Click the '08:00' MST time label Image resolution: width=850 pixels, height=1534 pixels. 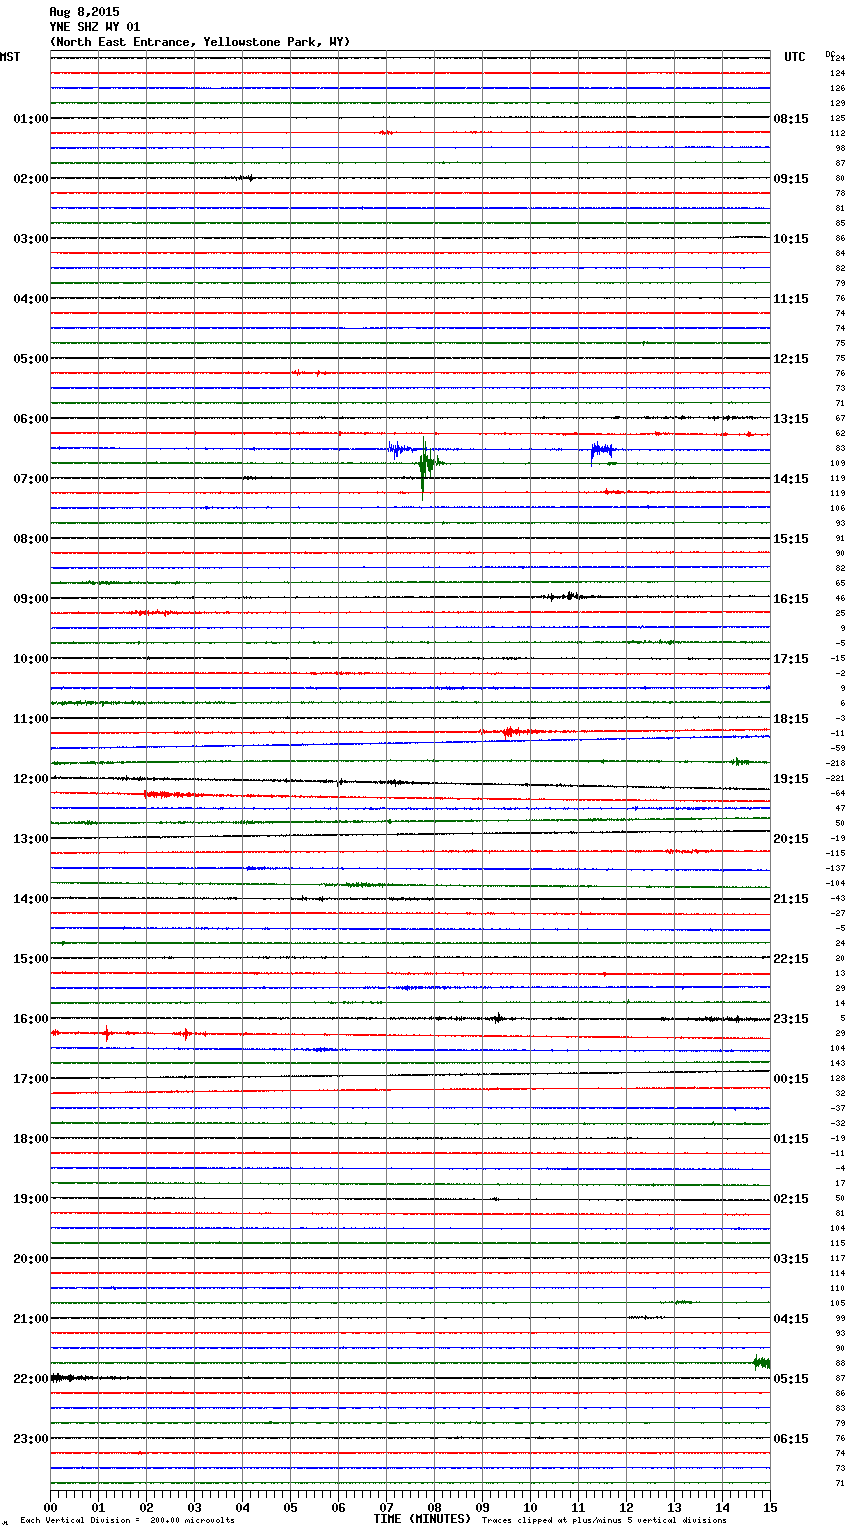[30, 539]
